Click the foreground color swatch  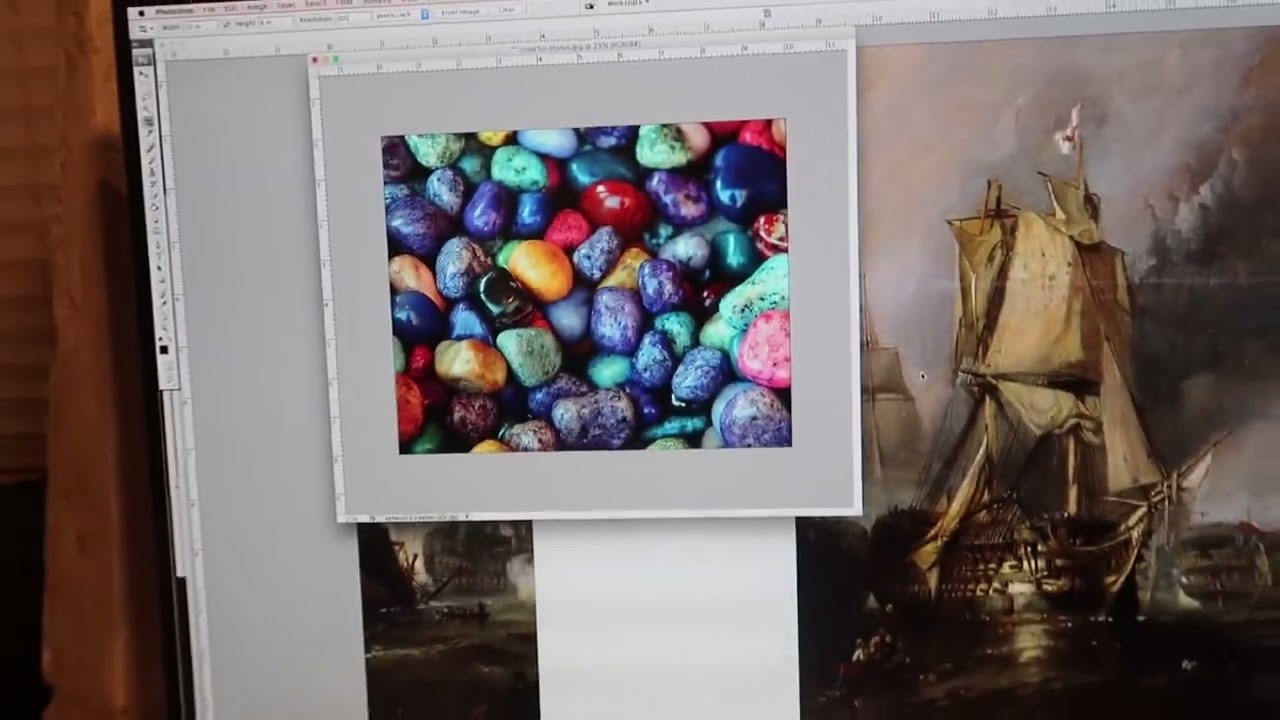tap(163, 349)
